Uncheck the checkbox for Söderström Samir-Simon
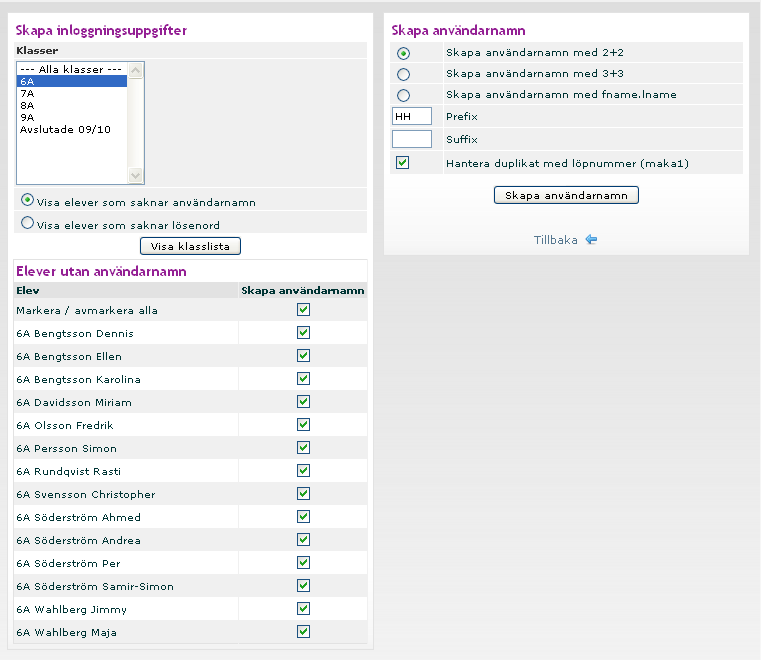The image size is (761, 660). (x=303, y=586)
